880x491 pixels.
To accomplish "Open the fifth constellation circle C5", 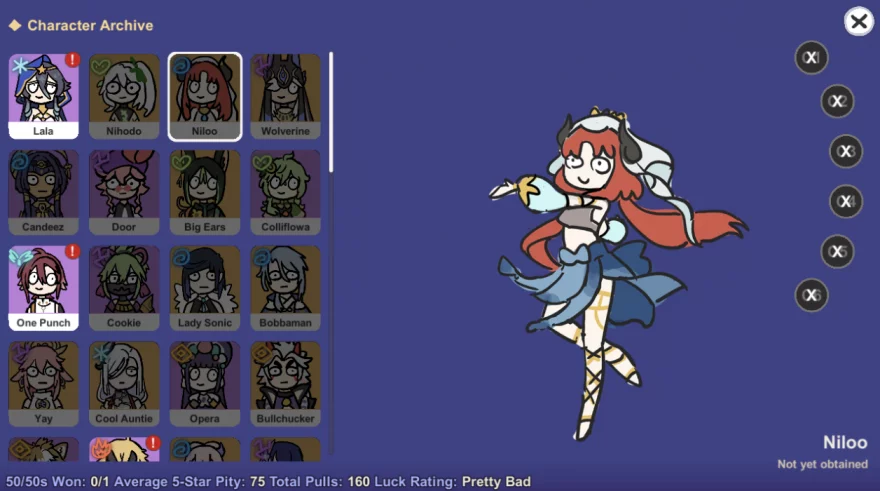I will pyautogui.click(x=837, y=251).
